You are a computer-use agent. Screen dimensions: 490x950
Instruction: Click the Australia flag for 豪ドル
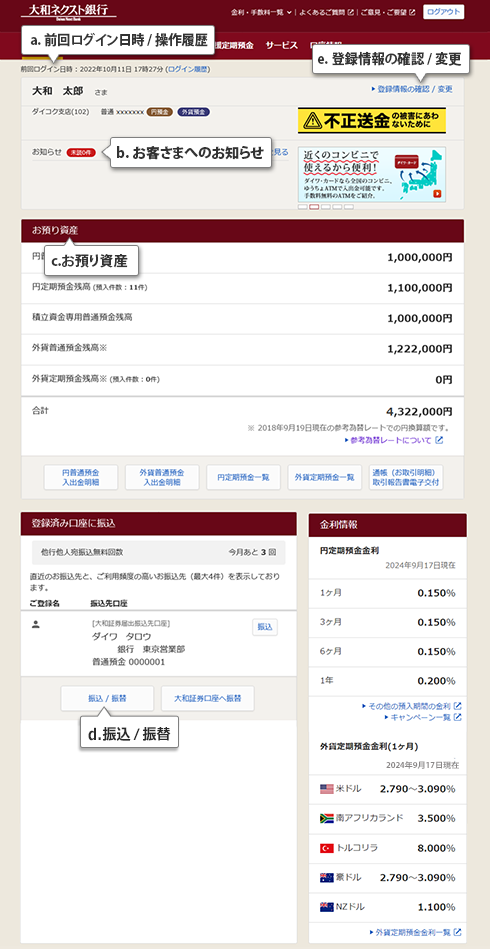pos(326,877)
